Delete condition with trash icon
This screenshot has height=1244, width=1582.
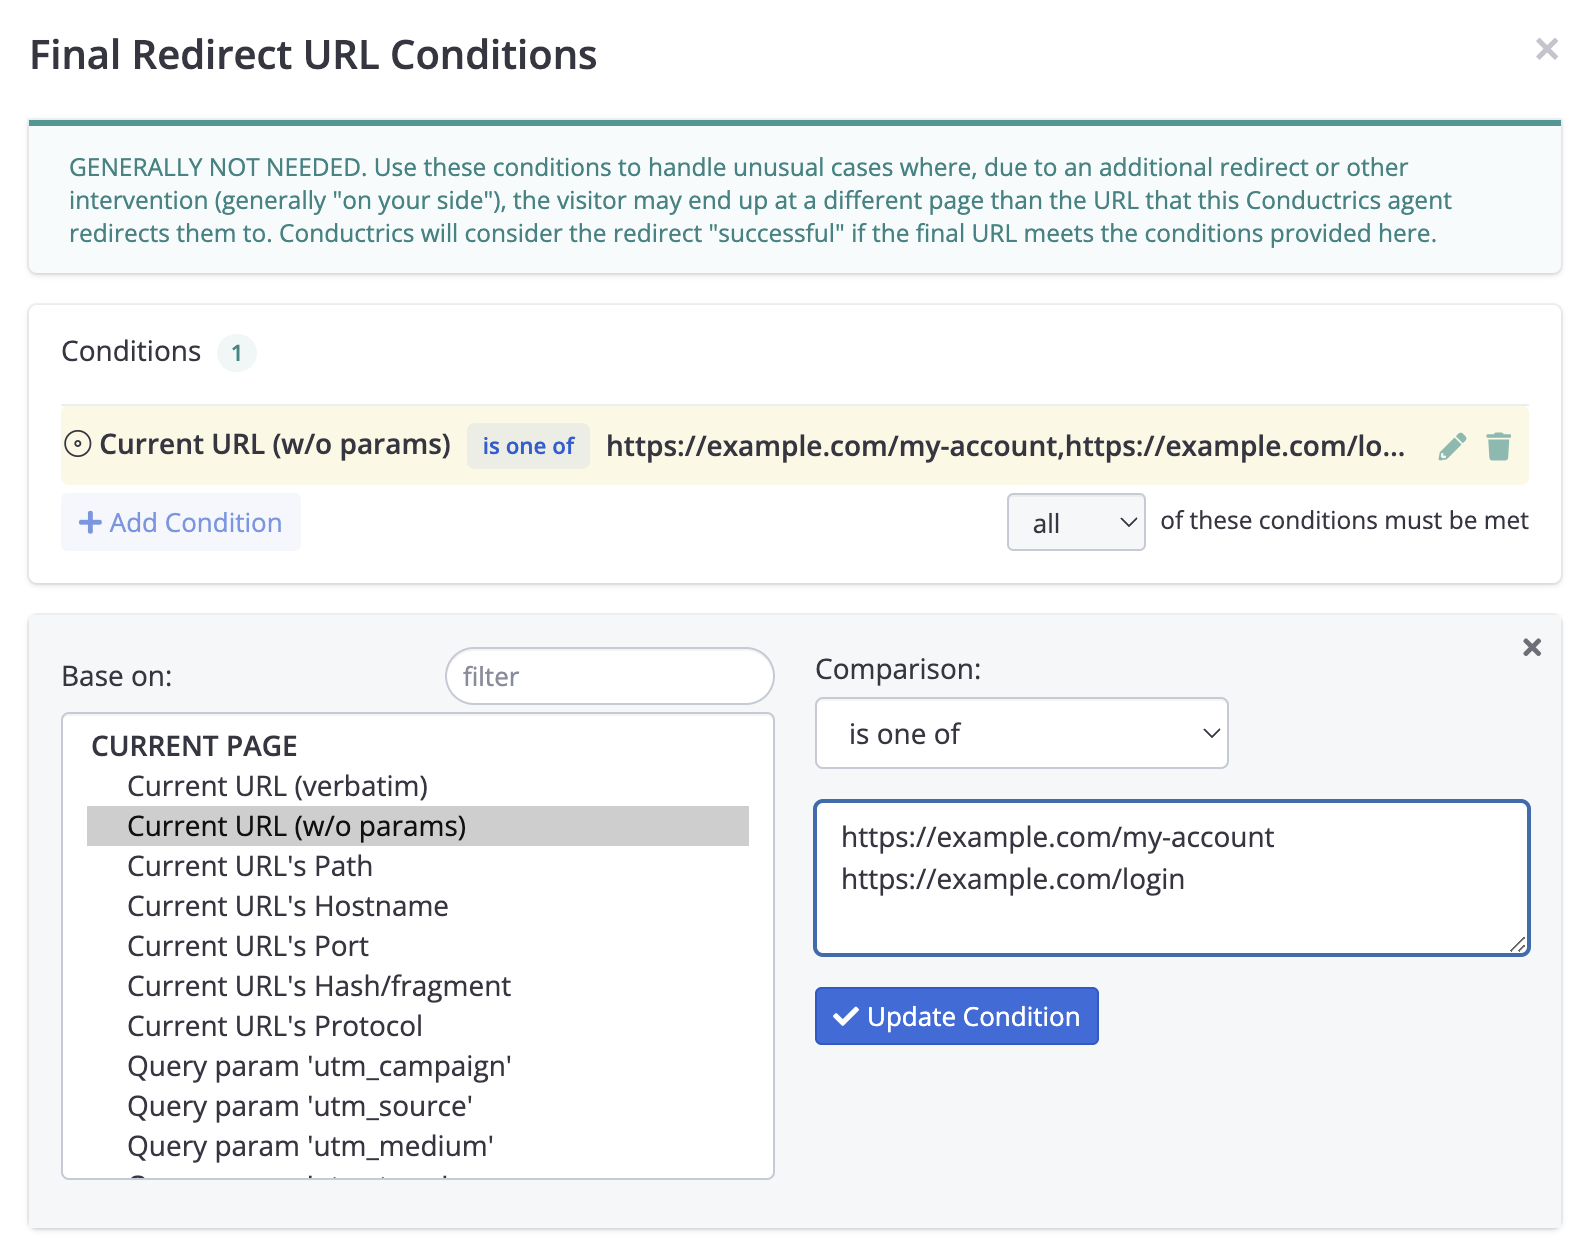pyautogui.click(x=1498, y=446)
